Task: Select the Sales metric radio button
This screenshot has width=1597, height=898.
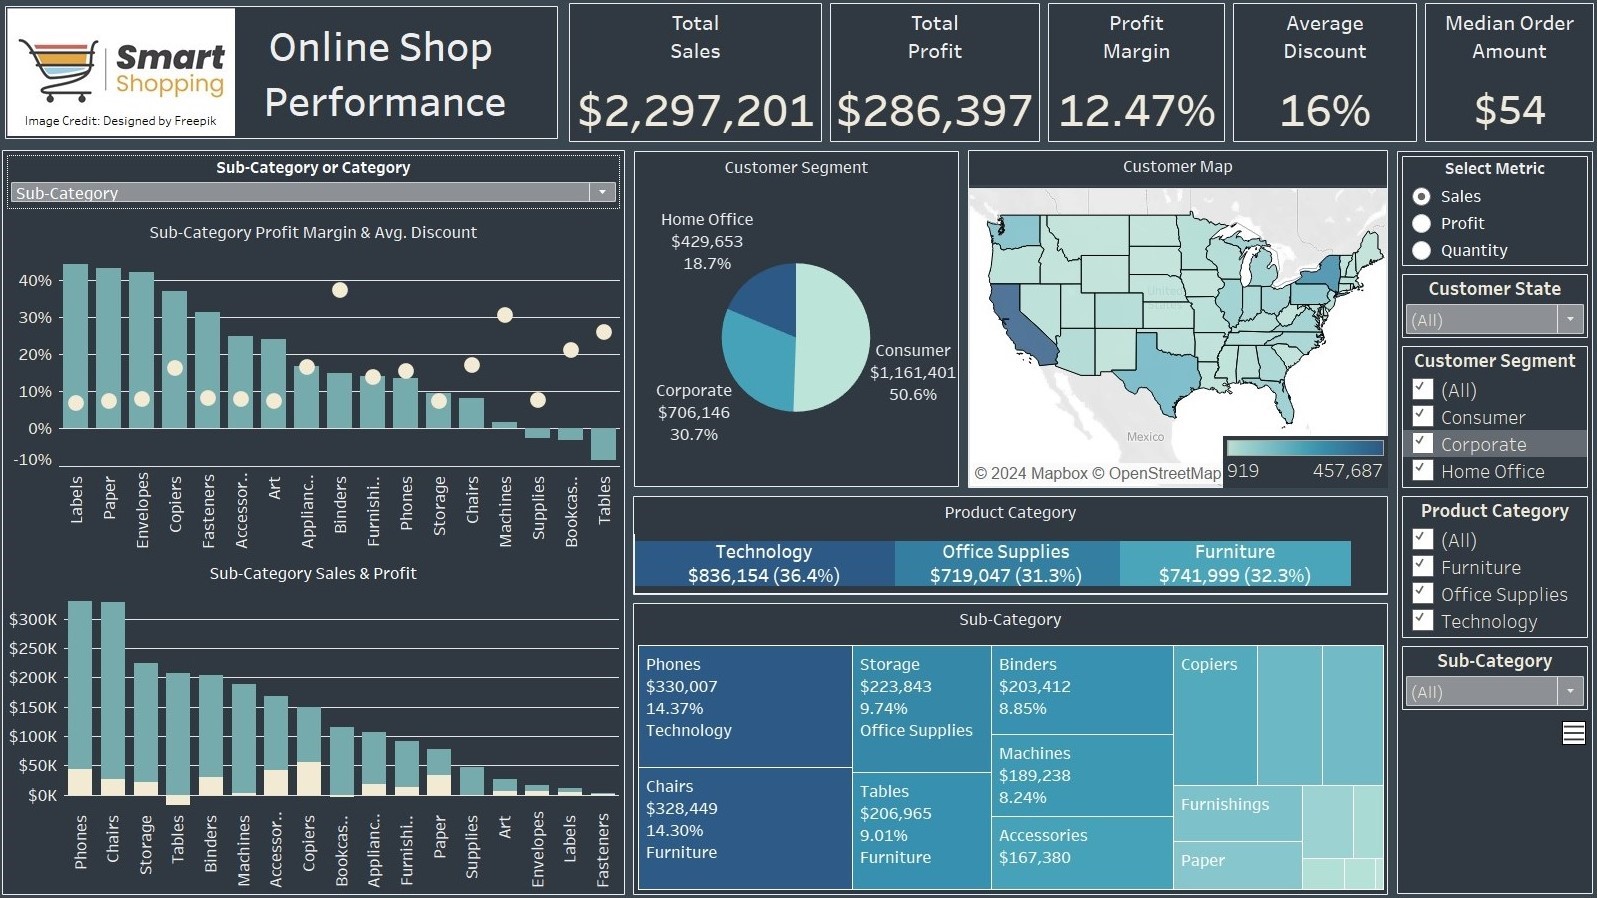Action: (1421, 196)
